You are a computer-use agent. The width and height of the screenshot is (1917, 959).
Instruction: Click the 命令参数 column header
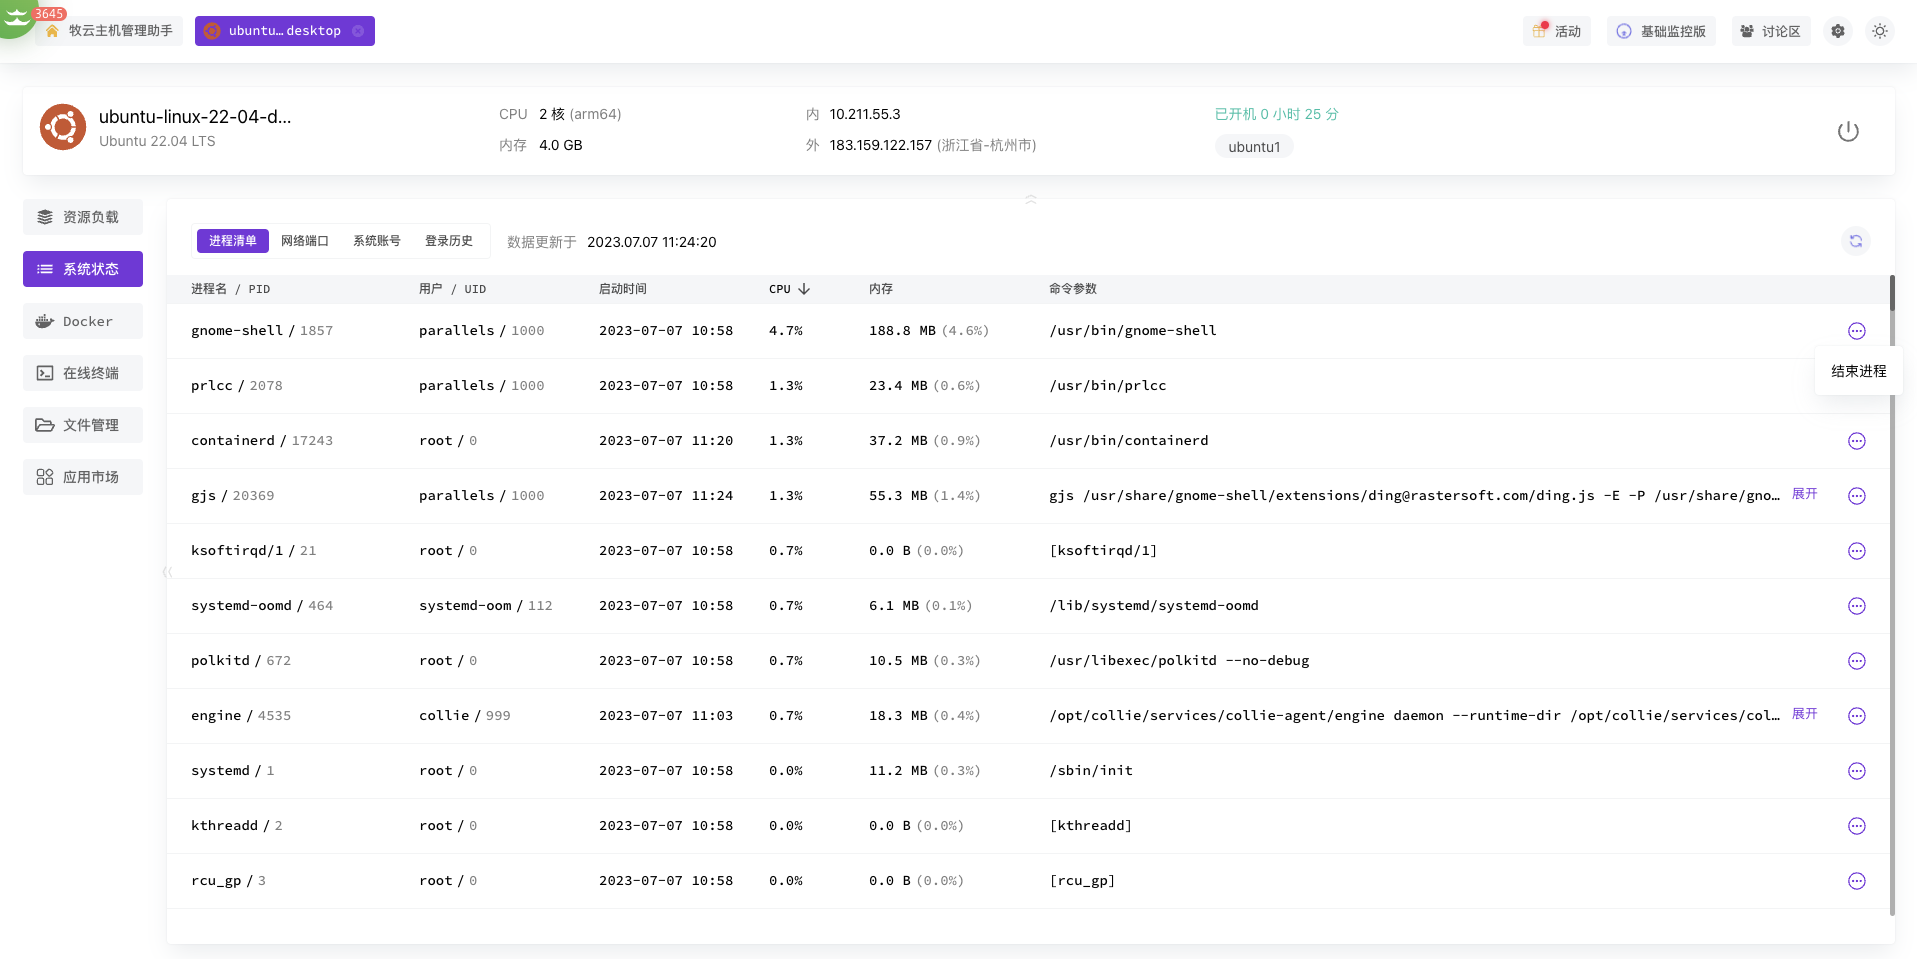click(1073, 289)
